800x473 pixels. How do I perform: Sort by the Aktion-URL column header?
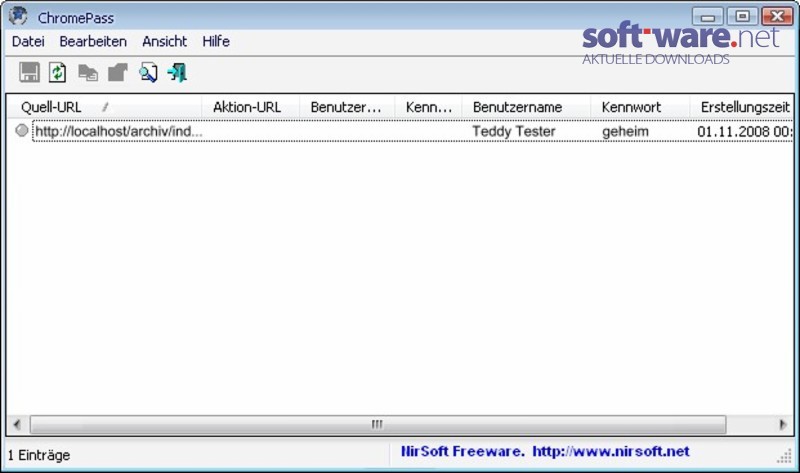(x=251, y=107)
